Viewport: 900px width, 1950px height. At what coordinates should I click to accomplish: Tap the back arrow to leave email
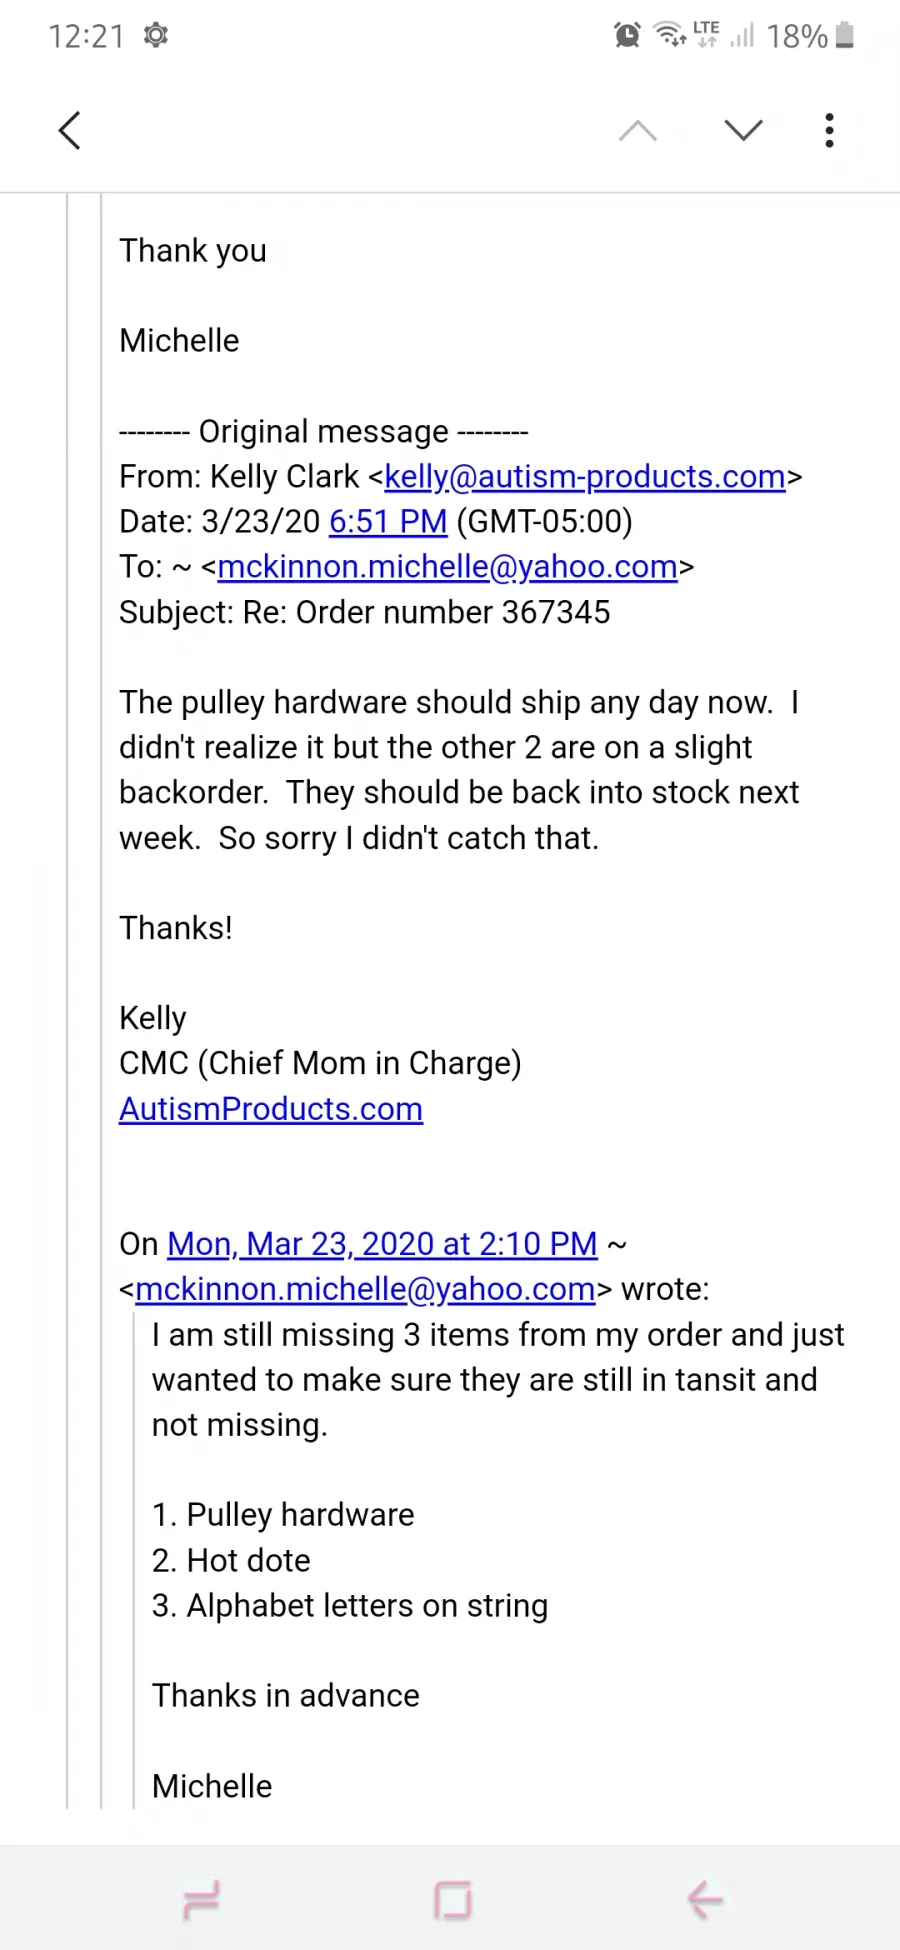point(69,130)
